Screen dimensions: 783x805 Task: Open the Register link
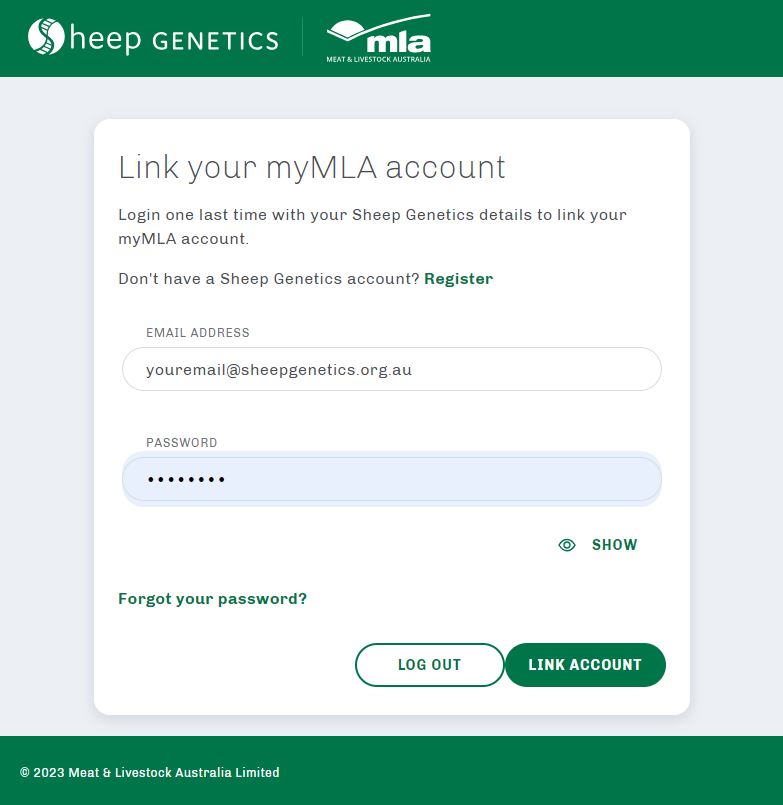[459, 279]
